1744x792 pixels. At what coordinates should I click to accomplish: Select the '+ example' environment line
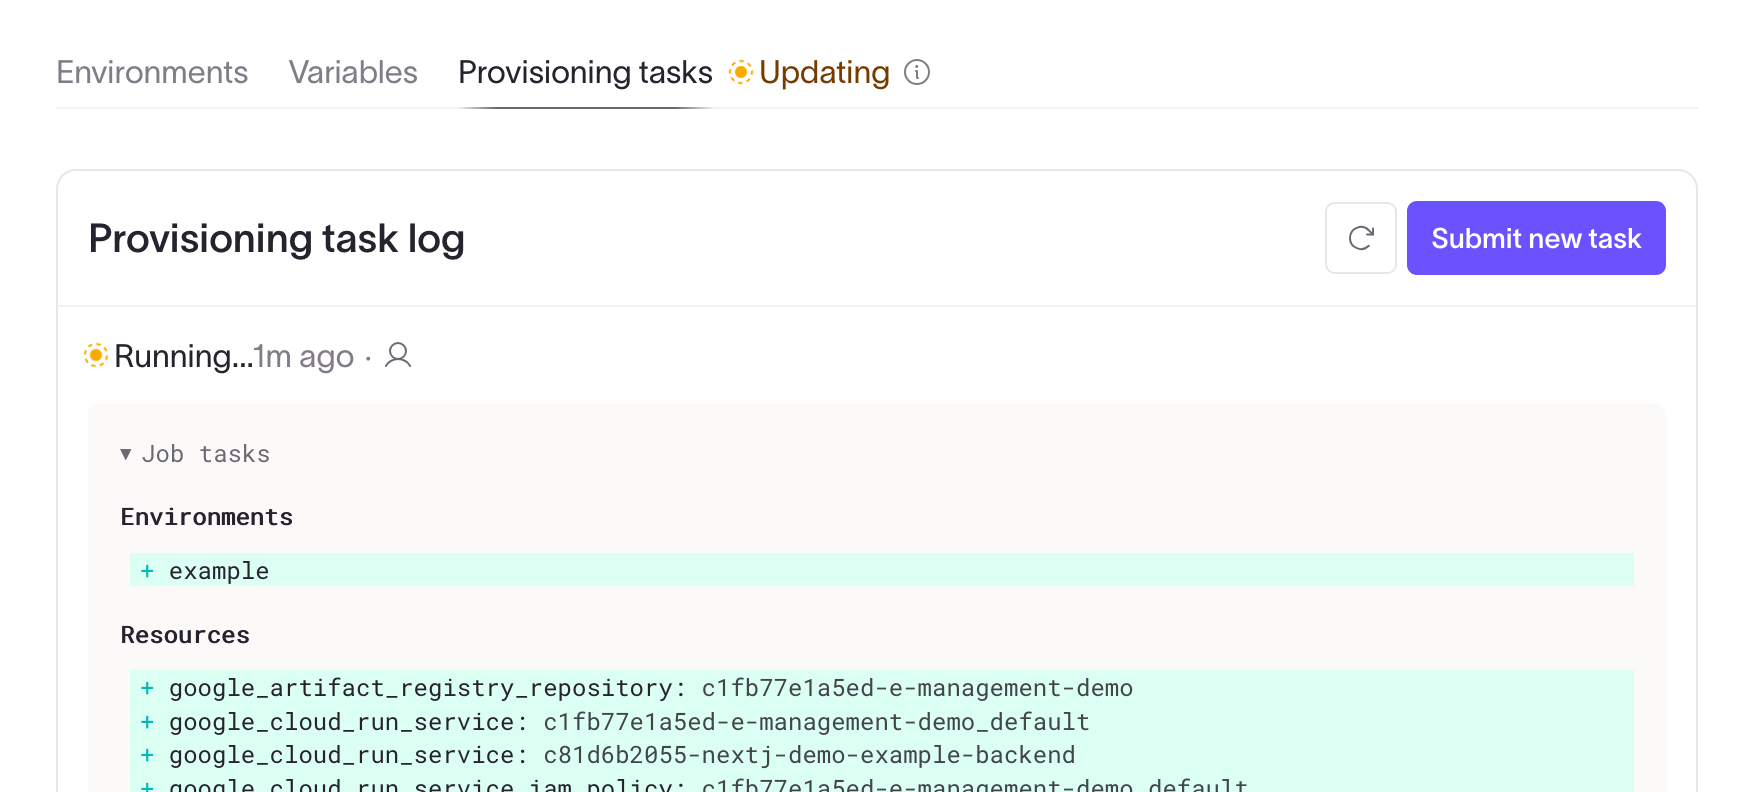pos(882,570)
